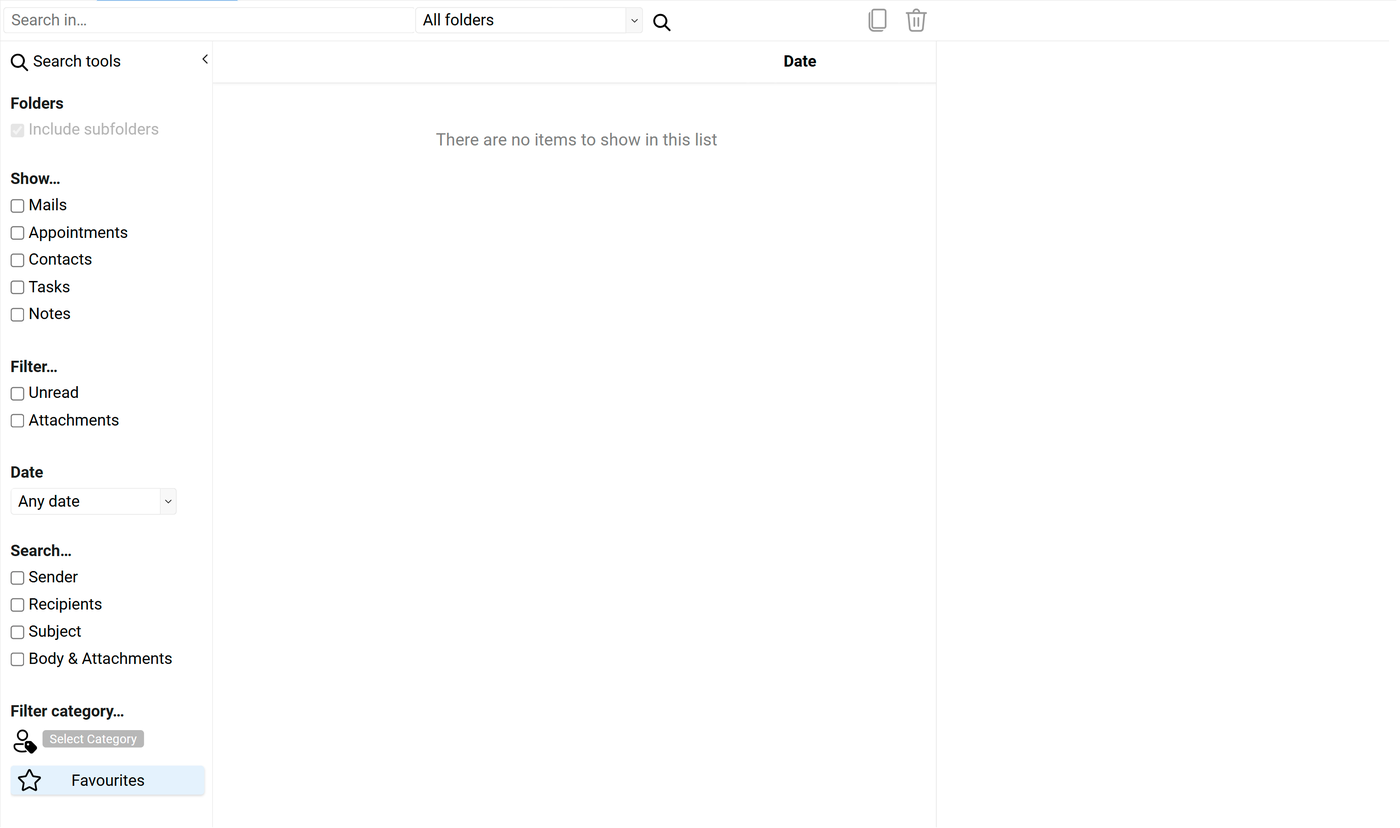Check the Notes checkbox
The width and height of the screenshot is (1400, 828).
click(17, 314)
